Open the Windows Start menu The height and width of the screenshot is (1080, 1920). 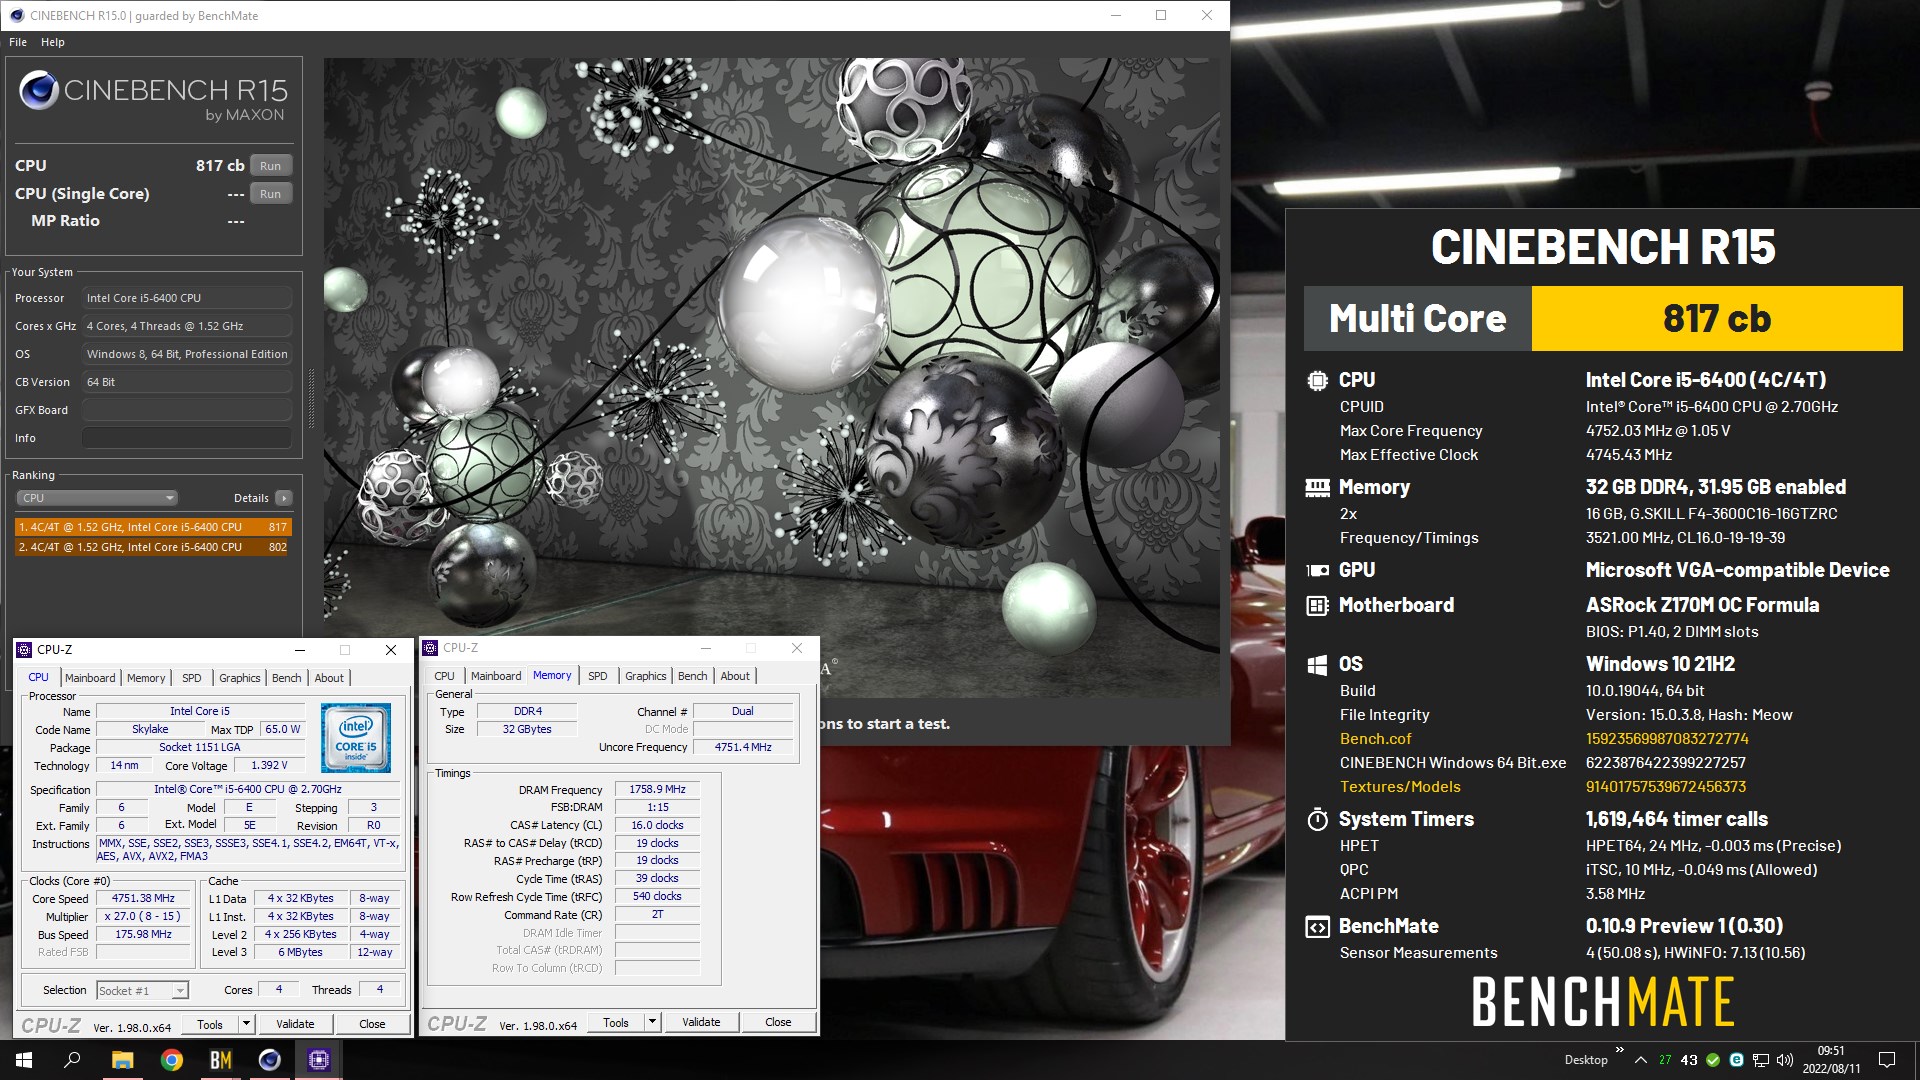(24, 1060)
